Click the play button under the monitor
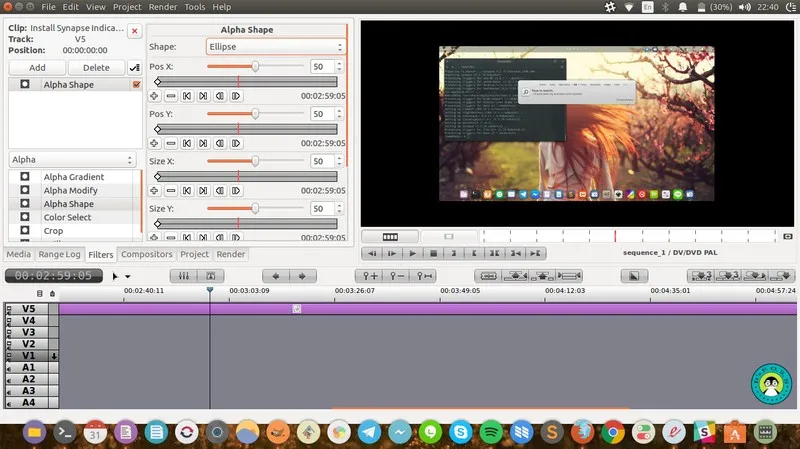This screenshot has width=800, height=449. (x=412, y=254)
